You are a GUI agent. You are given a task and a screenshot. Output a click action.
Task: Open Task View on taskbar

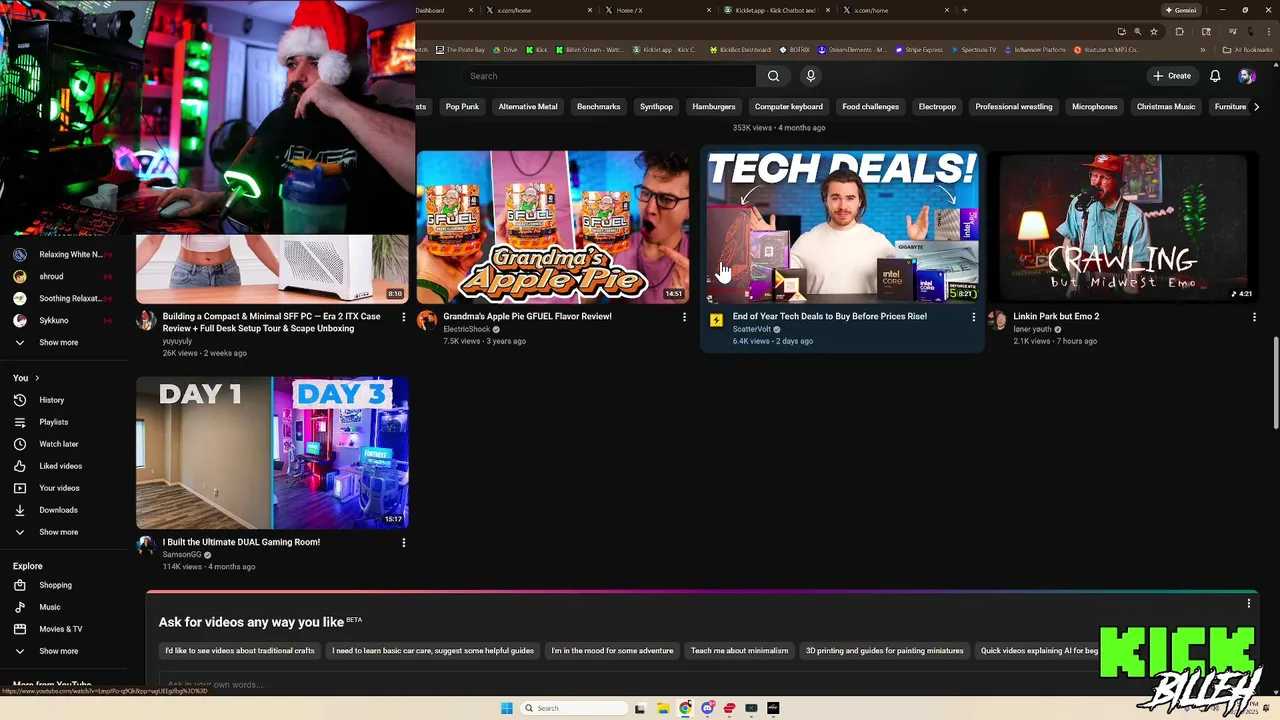click(640, 708)
